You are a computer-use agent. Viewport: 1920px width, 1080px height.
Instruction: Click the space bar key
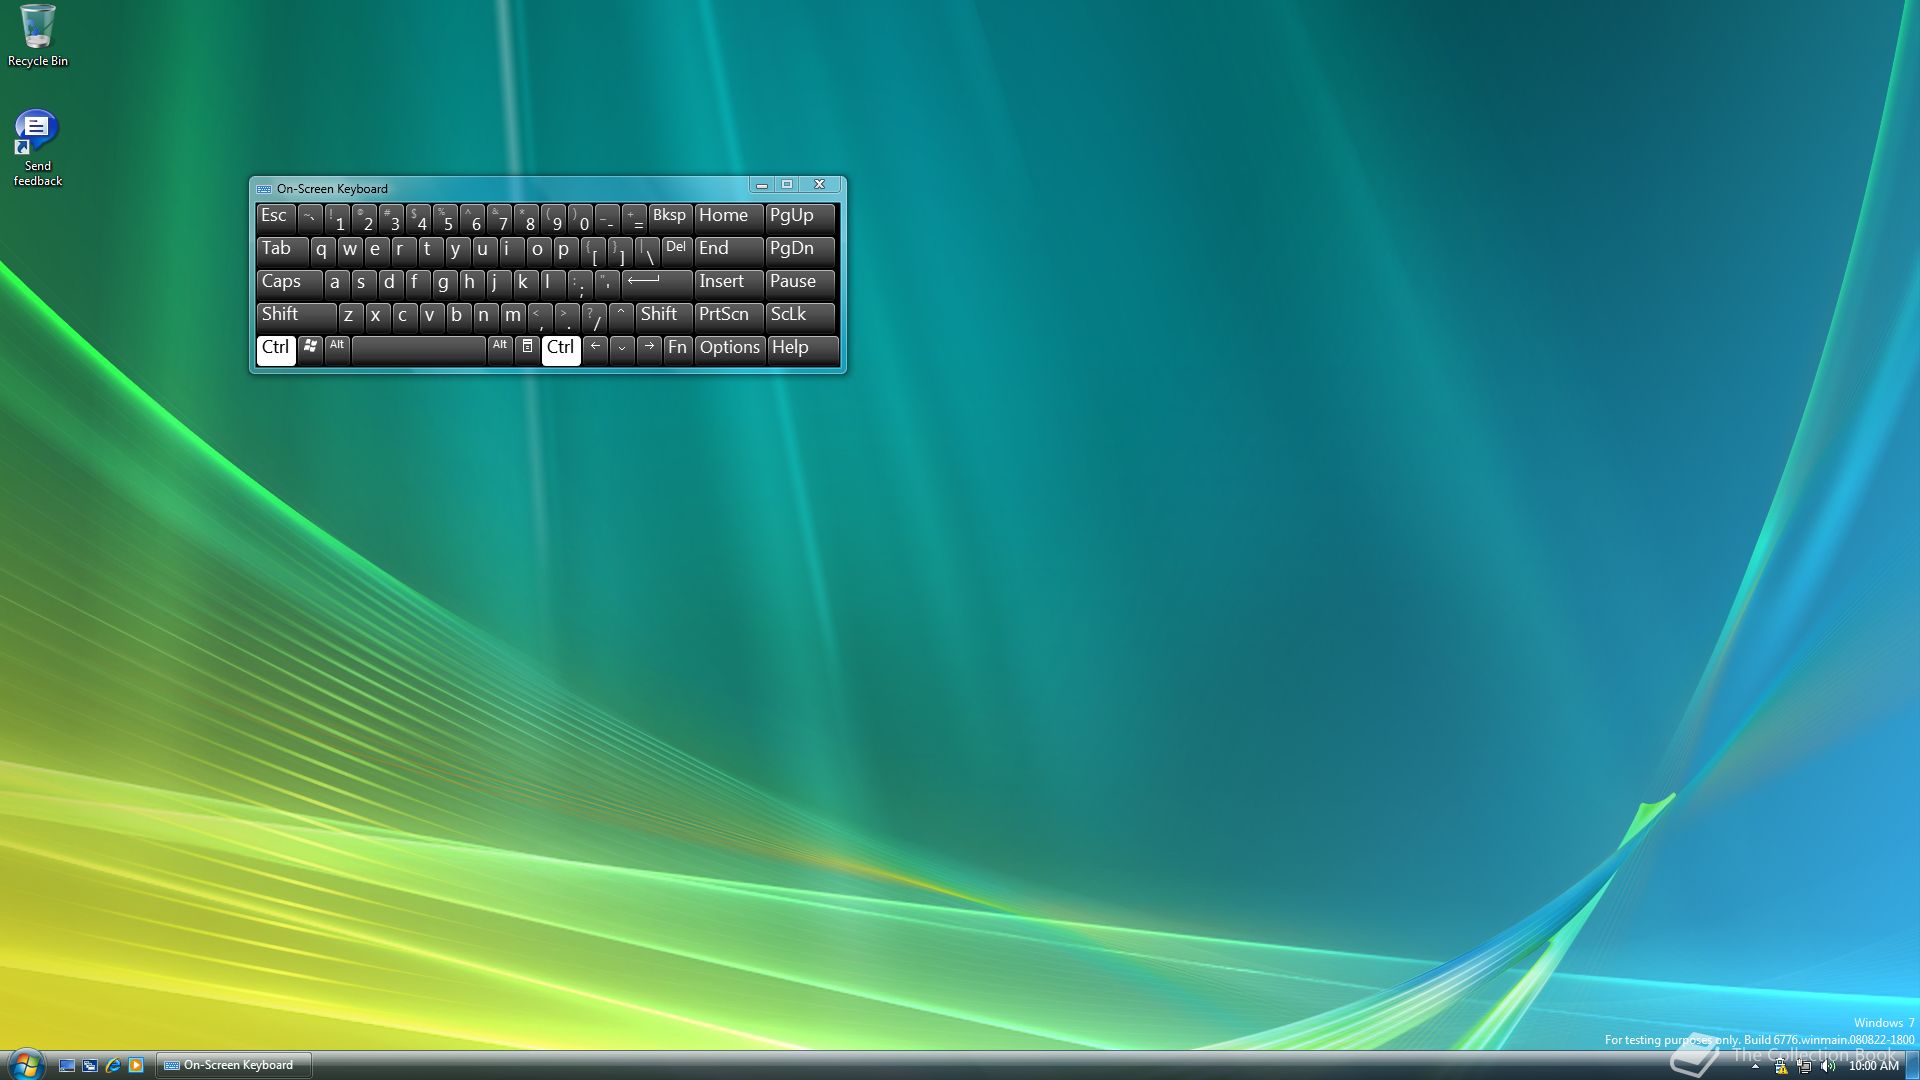point(419,350)
